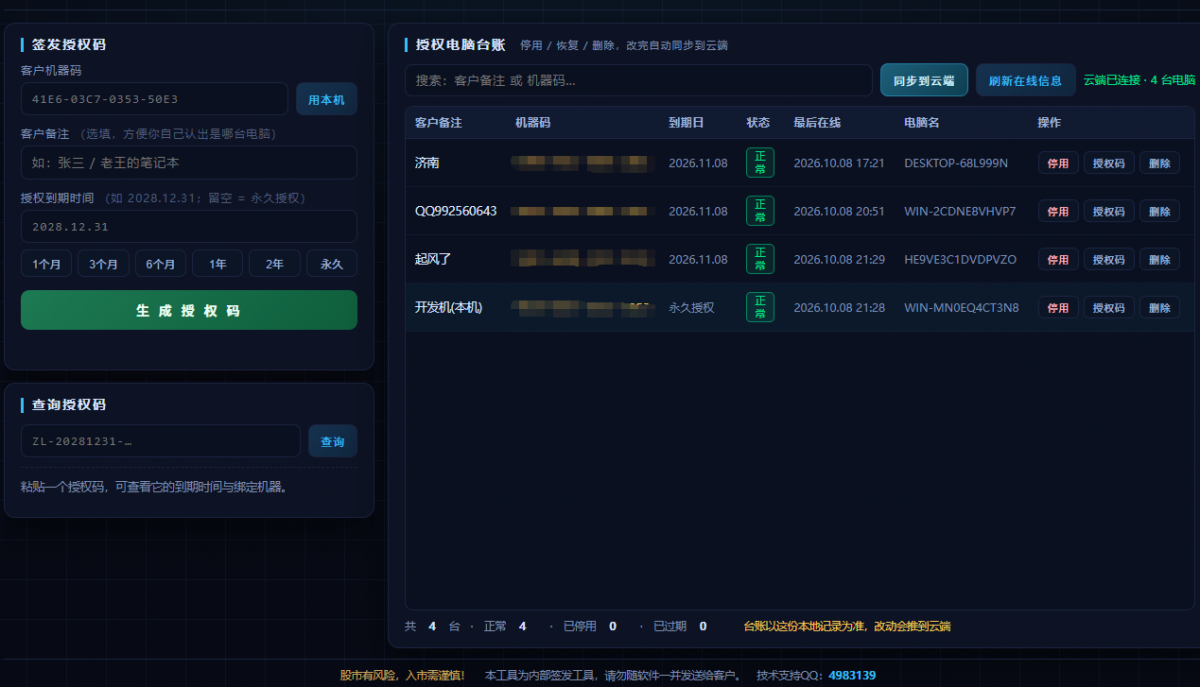
Task: Focus the 查询授权码 input box
Action: pyautogui.click(x=160, y=441)
